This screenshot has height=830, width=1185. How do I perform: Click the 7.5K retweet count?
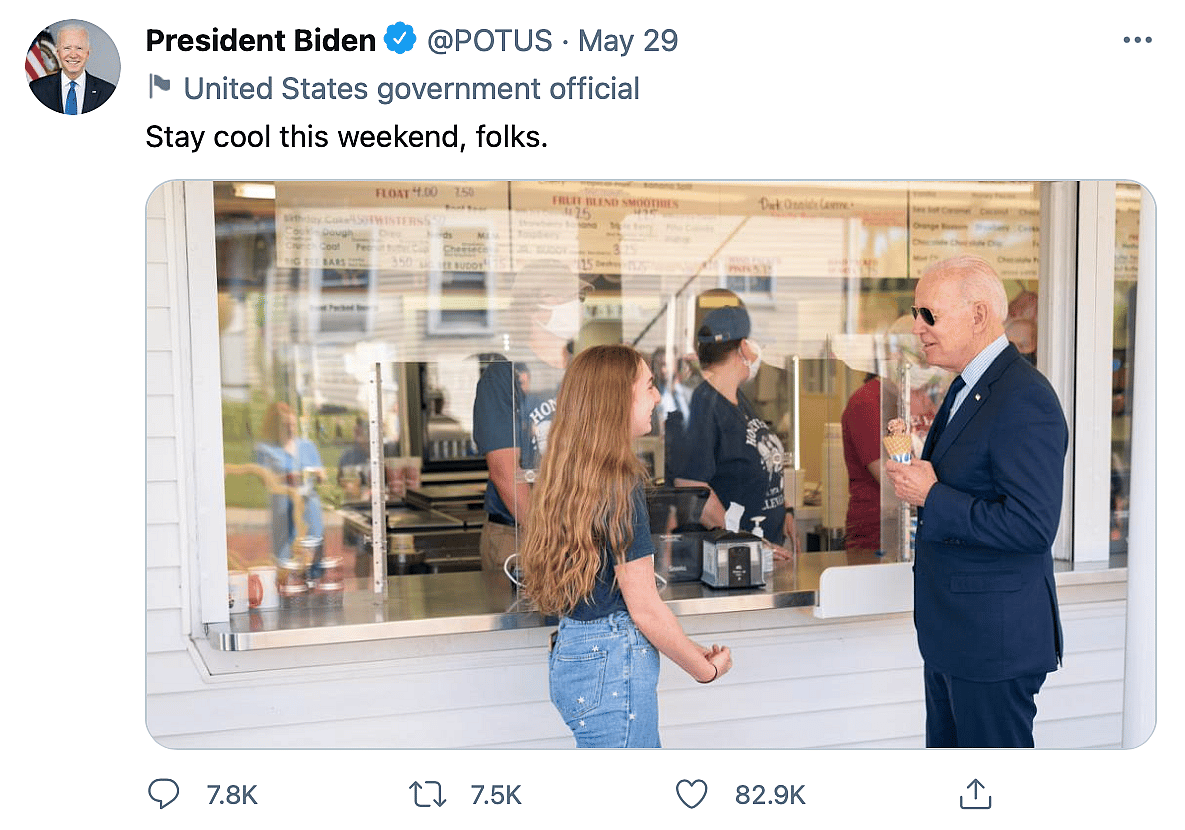pos(496,795)
